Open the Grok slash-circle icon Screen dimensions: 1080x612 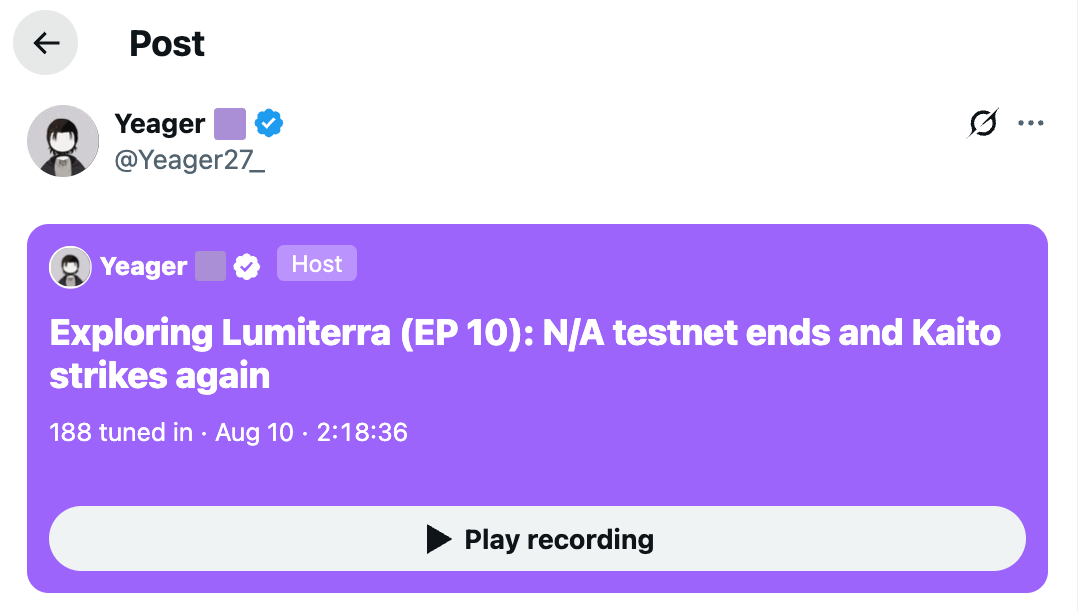tap(983, 123)
